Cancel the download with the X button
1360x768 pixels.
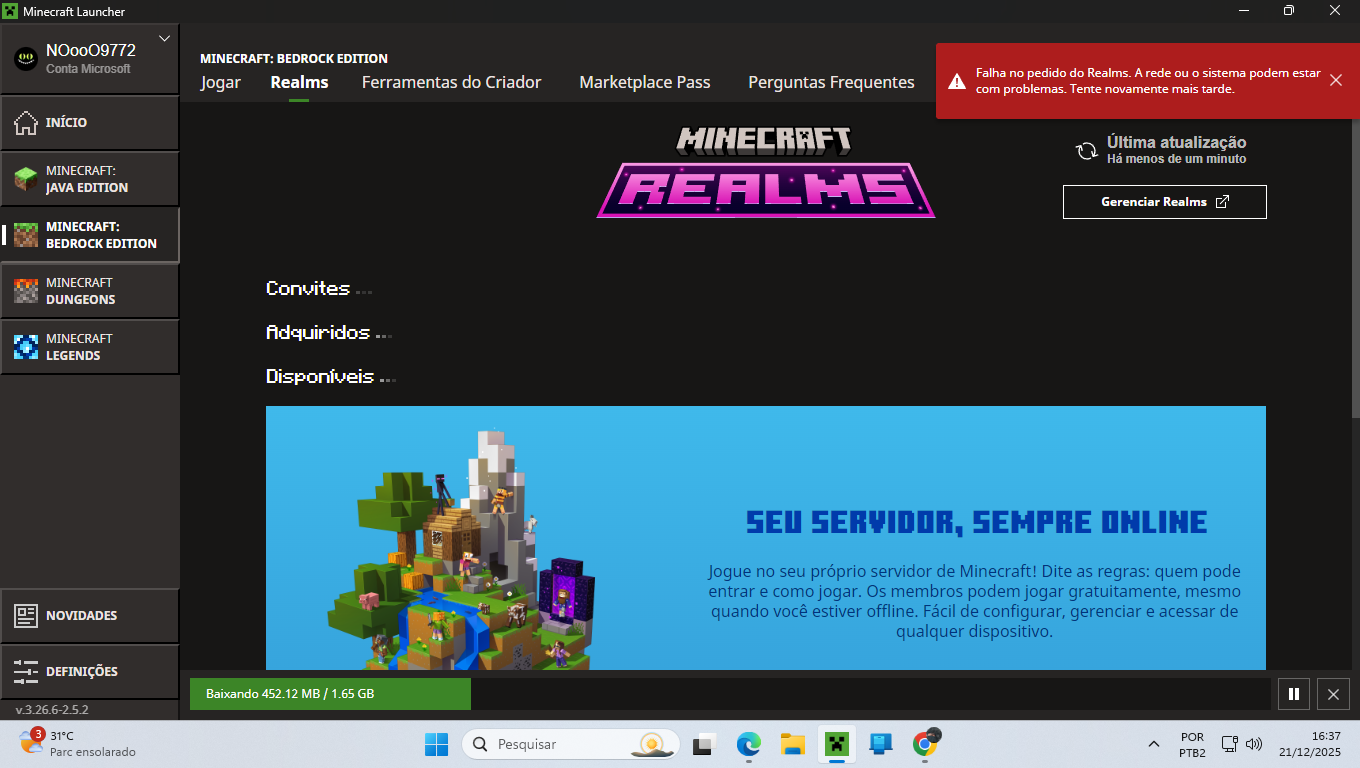1333,694
